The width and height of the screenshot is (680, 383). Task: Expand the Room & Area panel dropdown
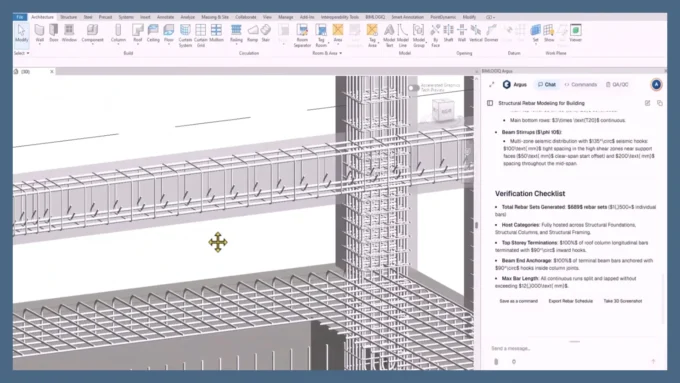[327, 53]
